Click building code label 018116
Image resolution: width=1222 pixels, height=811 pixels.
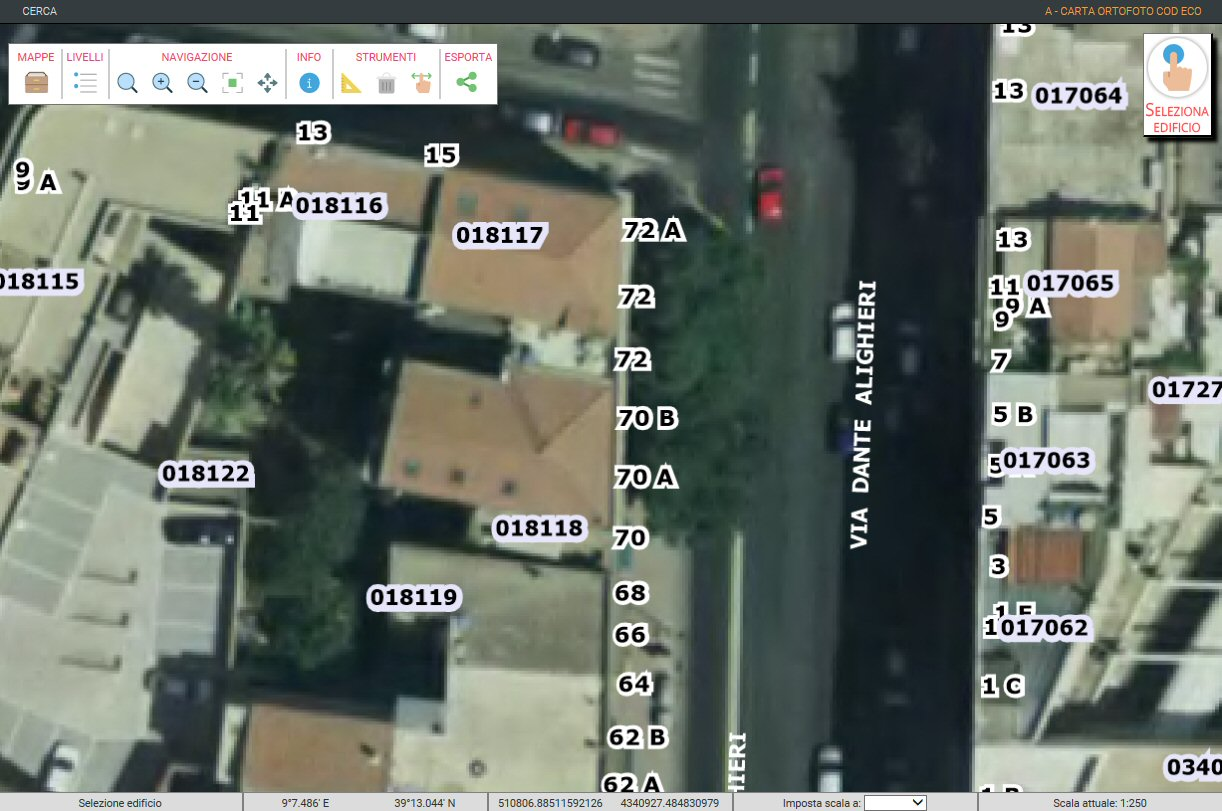pos(339,206)
